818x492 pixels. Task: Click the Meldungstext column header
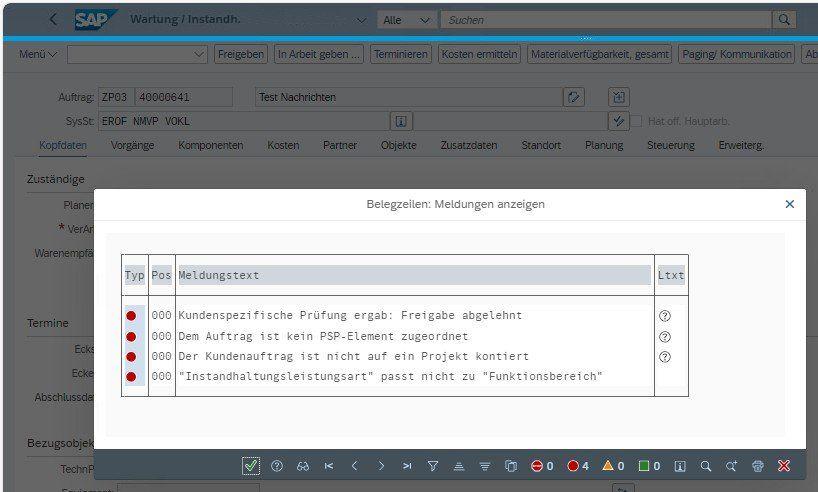tap(415, 275)
